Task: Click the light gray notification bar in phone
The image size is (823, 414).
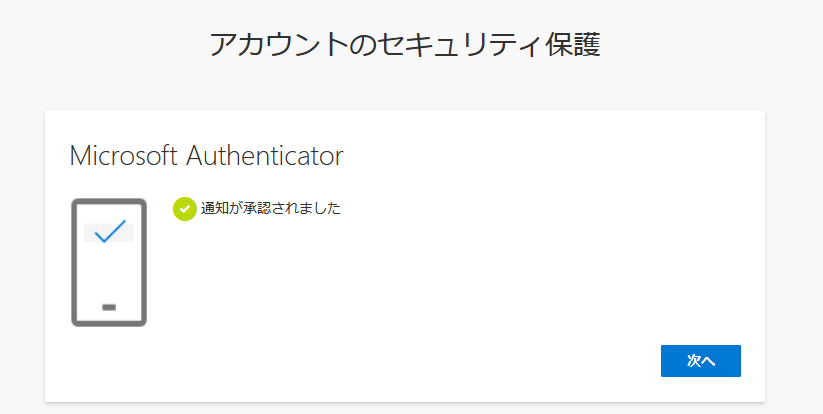Action: pyautogui.click(x=109, y=232)
